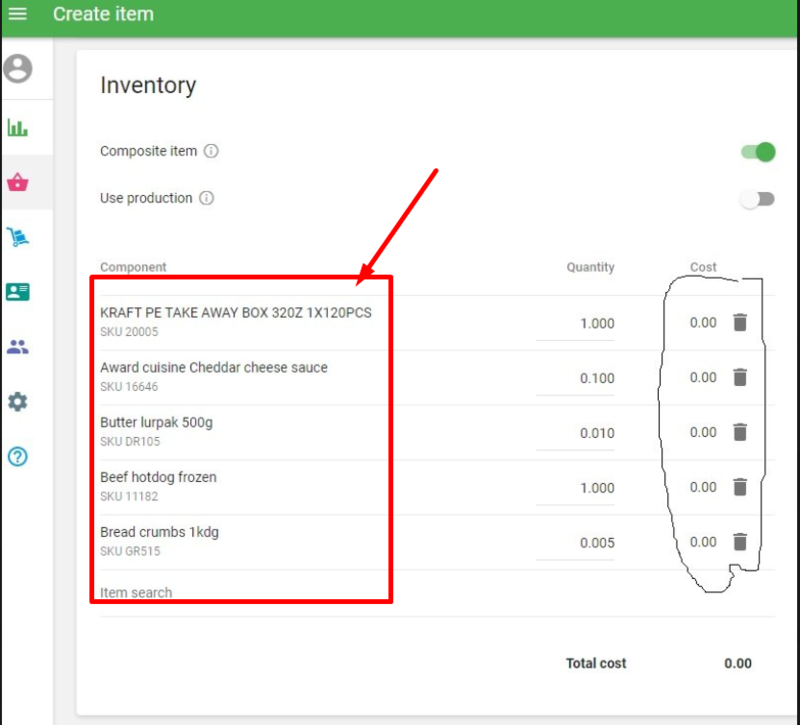The image size is (800, 725).
Task: Click the Help question mark icon
Action: (x=18, y=457)
